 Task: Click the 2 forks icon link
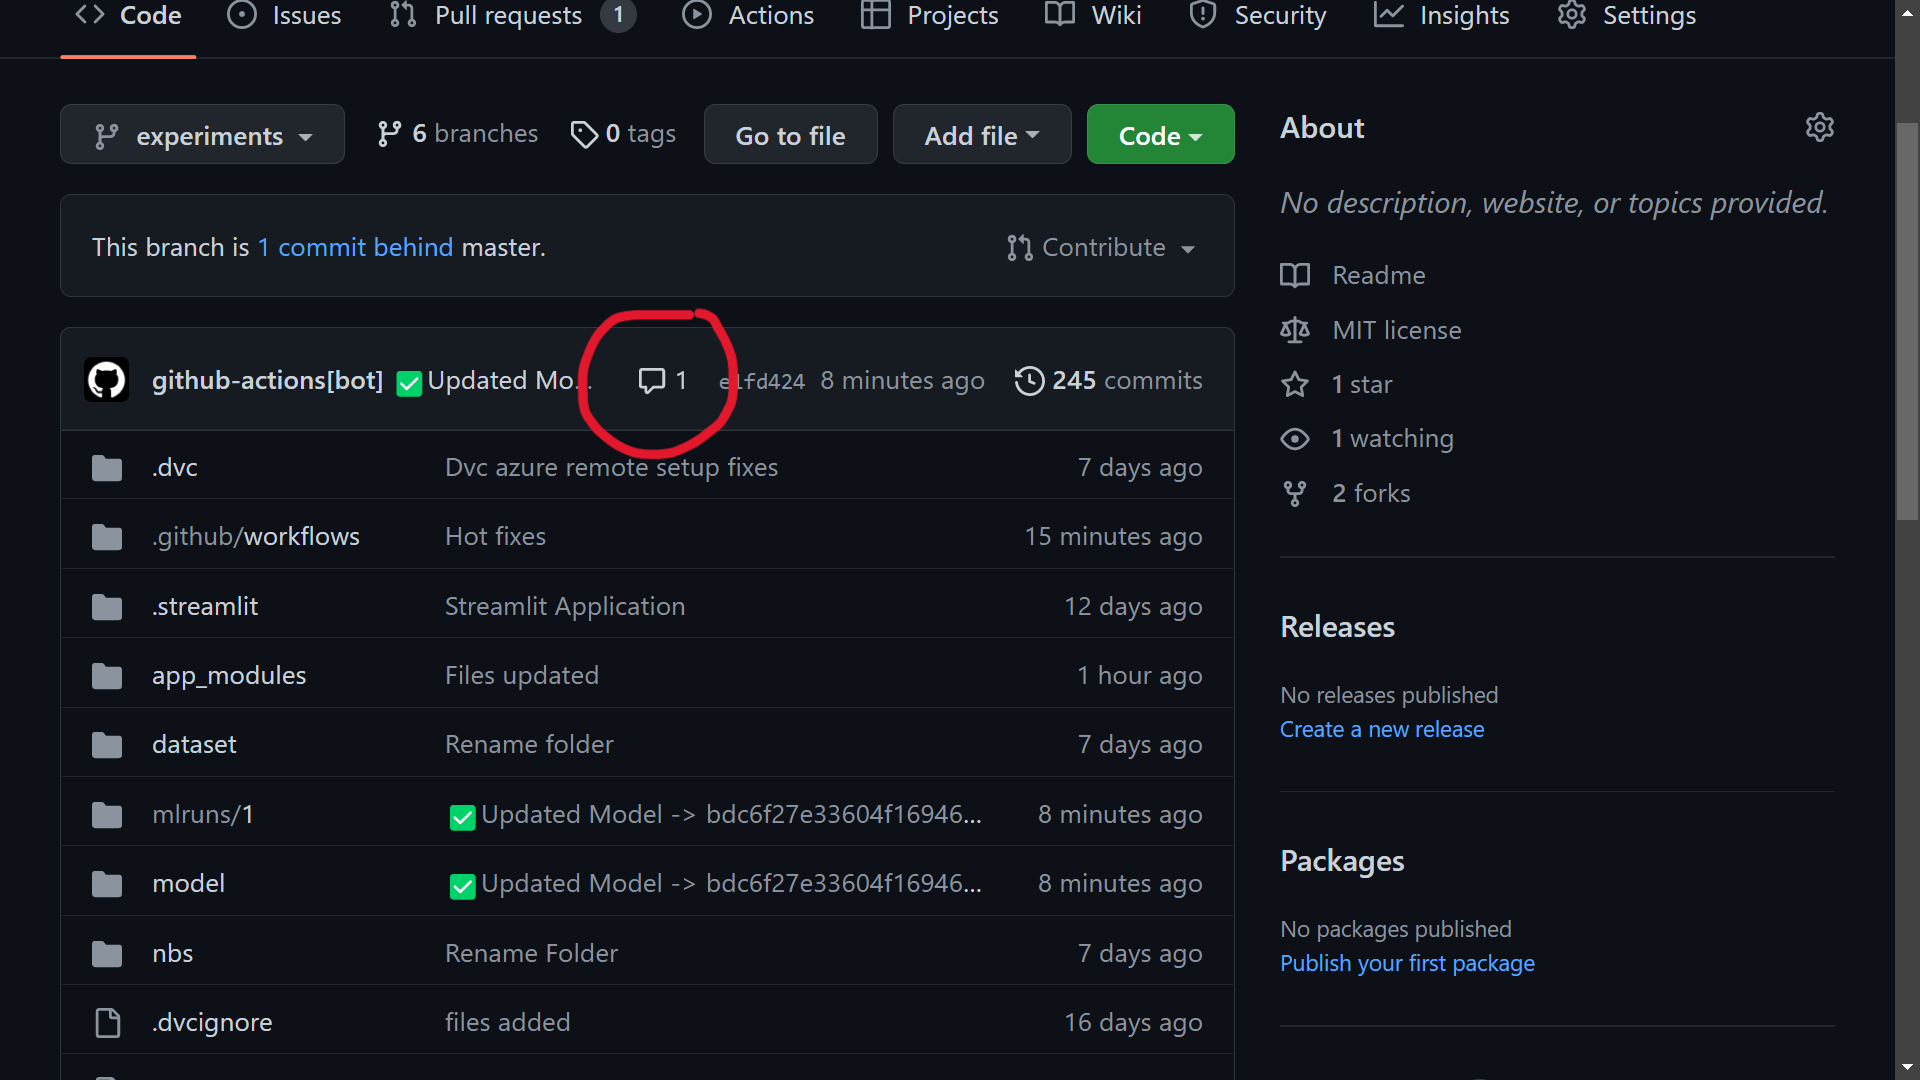tap(1295, 493)
